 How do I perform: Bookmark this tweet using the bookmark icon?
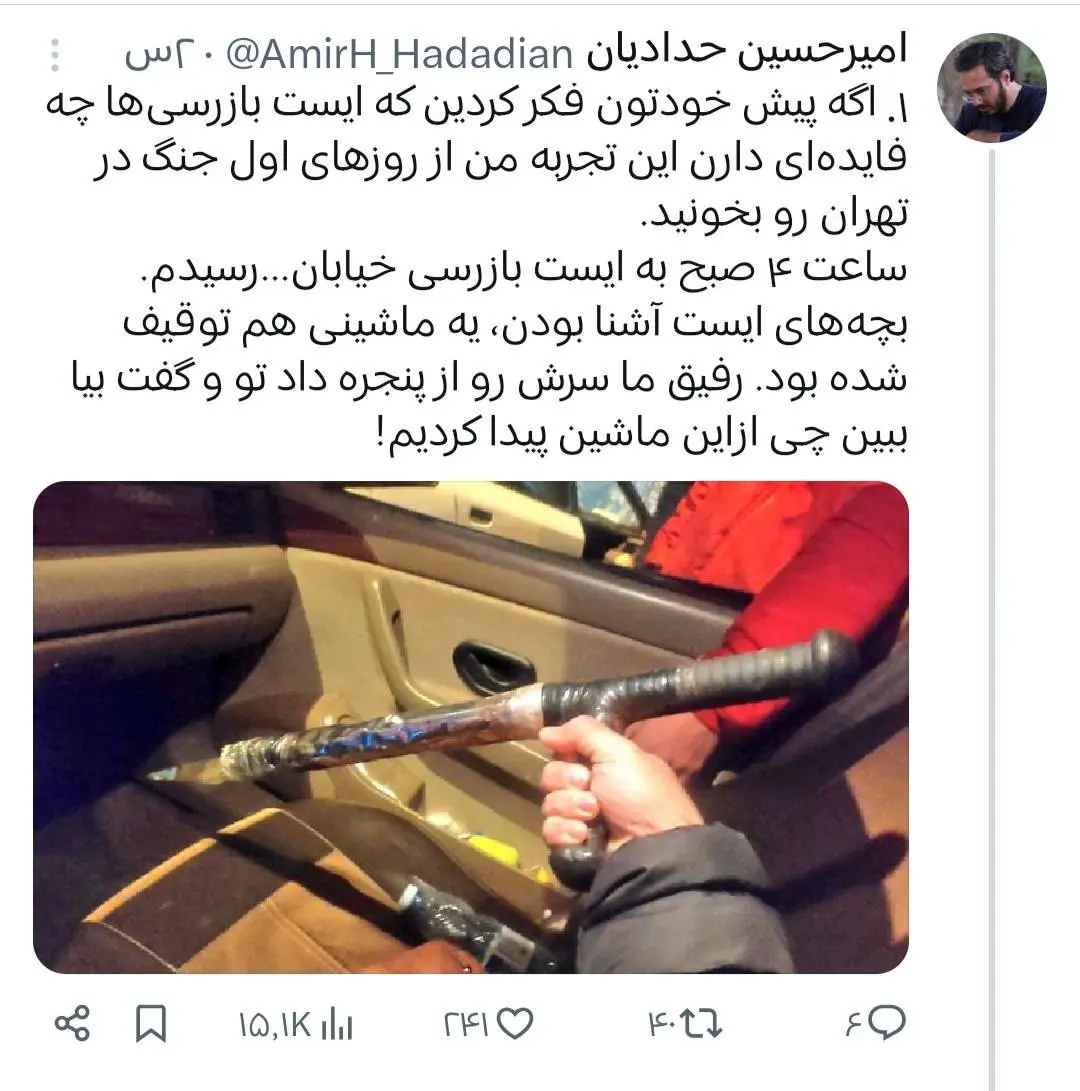click(150, 1024)
